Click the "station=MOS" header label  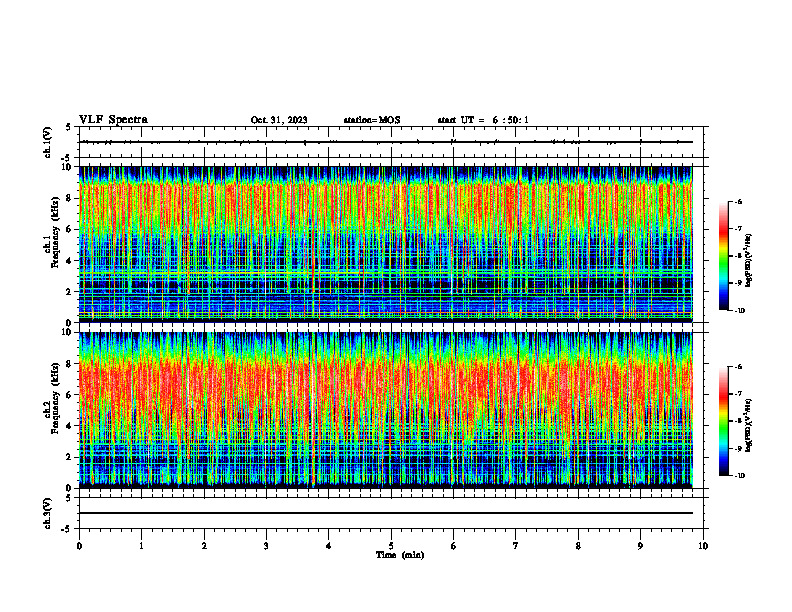(x=372, y=120)
